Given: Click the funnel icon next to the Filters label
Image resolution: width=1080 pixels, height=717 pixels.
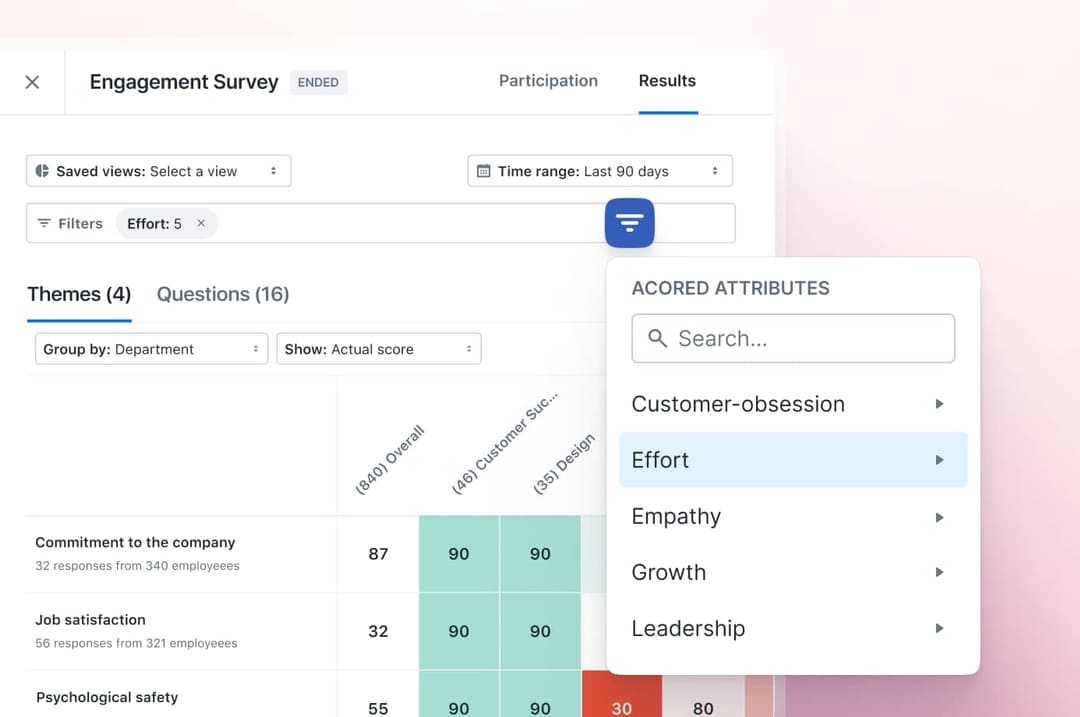Looking at the screenshot, I should (44, 223).
